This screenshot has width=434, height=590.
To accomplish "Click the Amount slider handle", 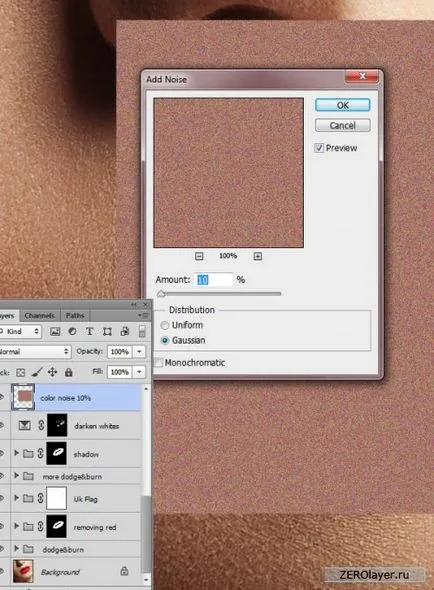I will click(161, 294).
